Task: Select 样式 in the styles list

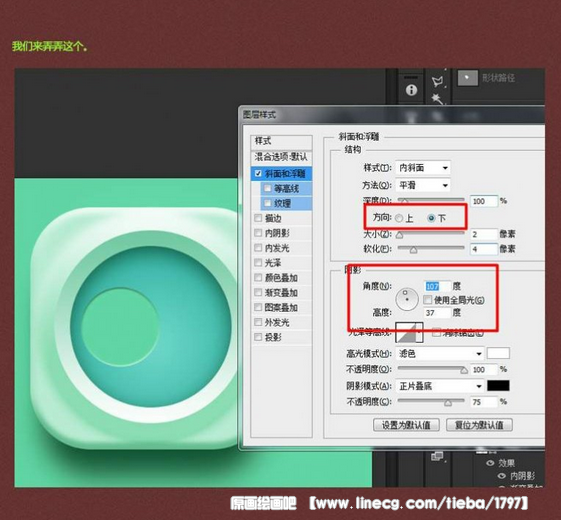Action: [282, 141]
